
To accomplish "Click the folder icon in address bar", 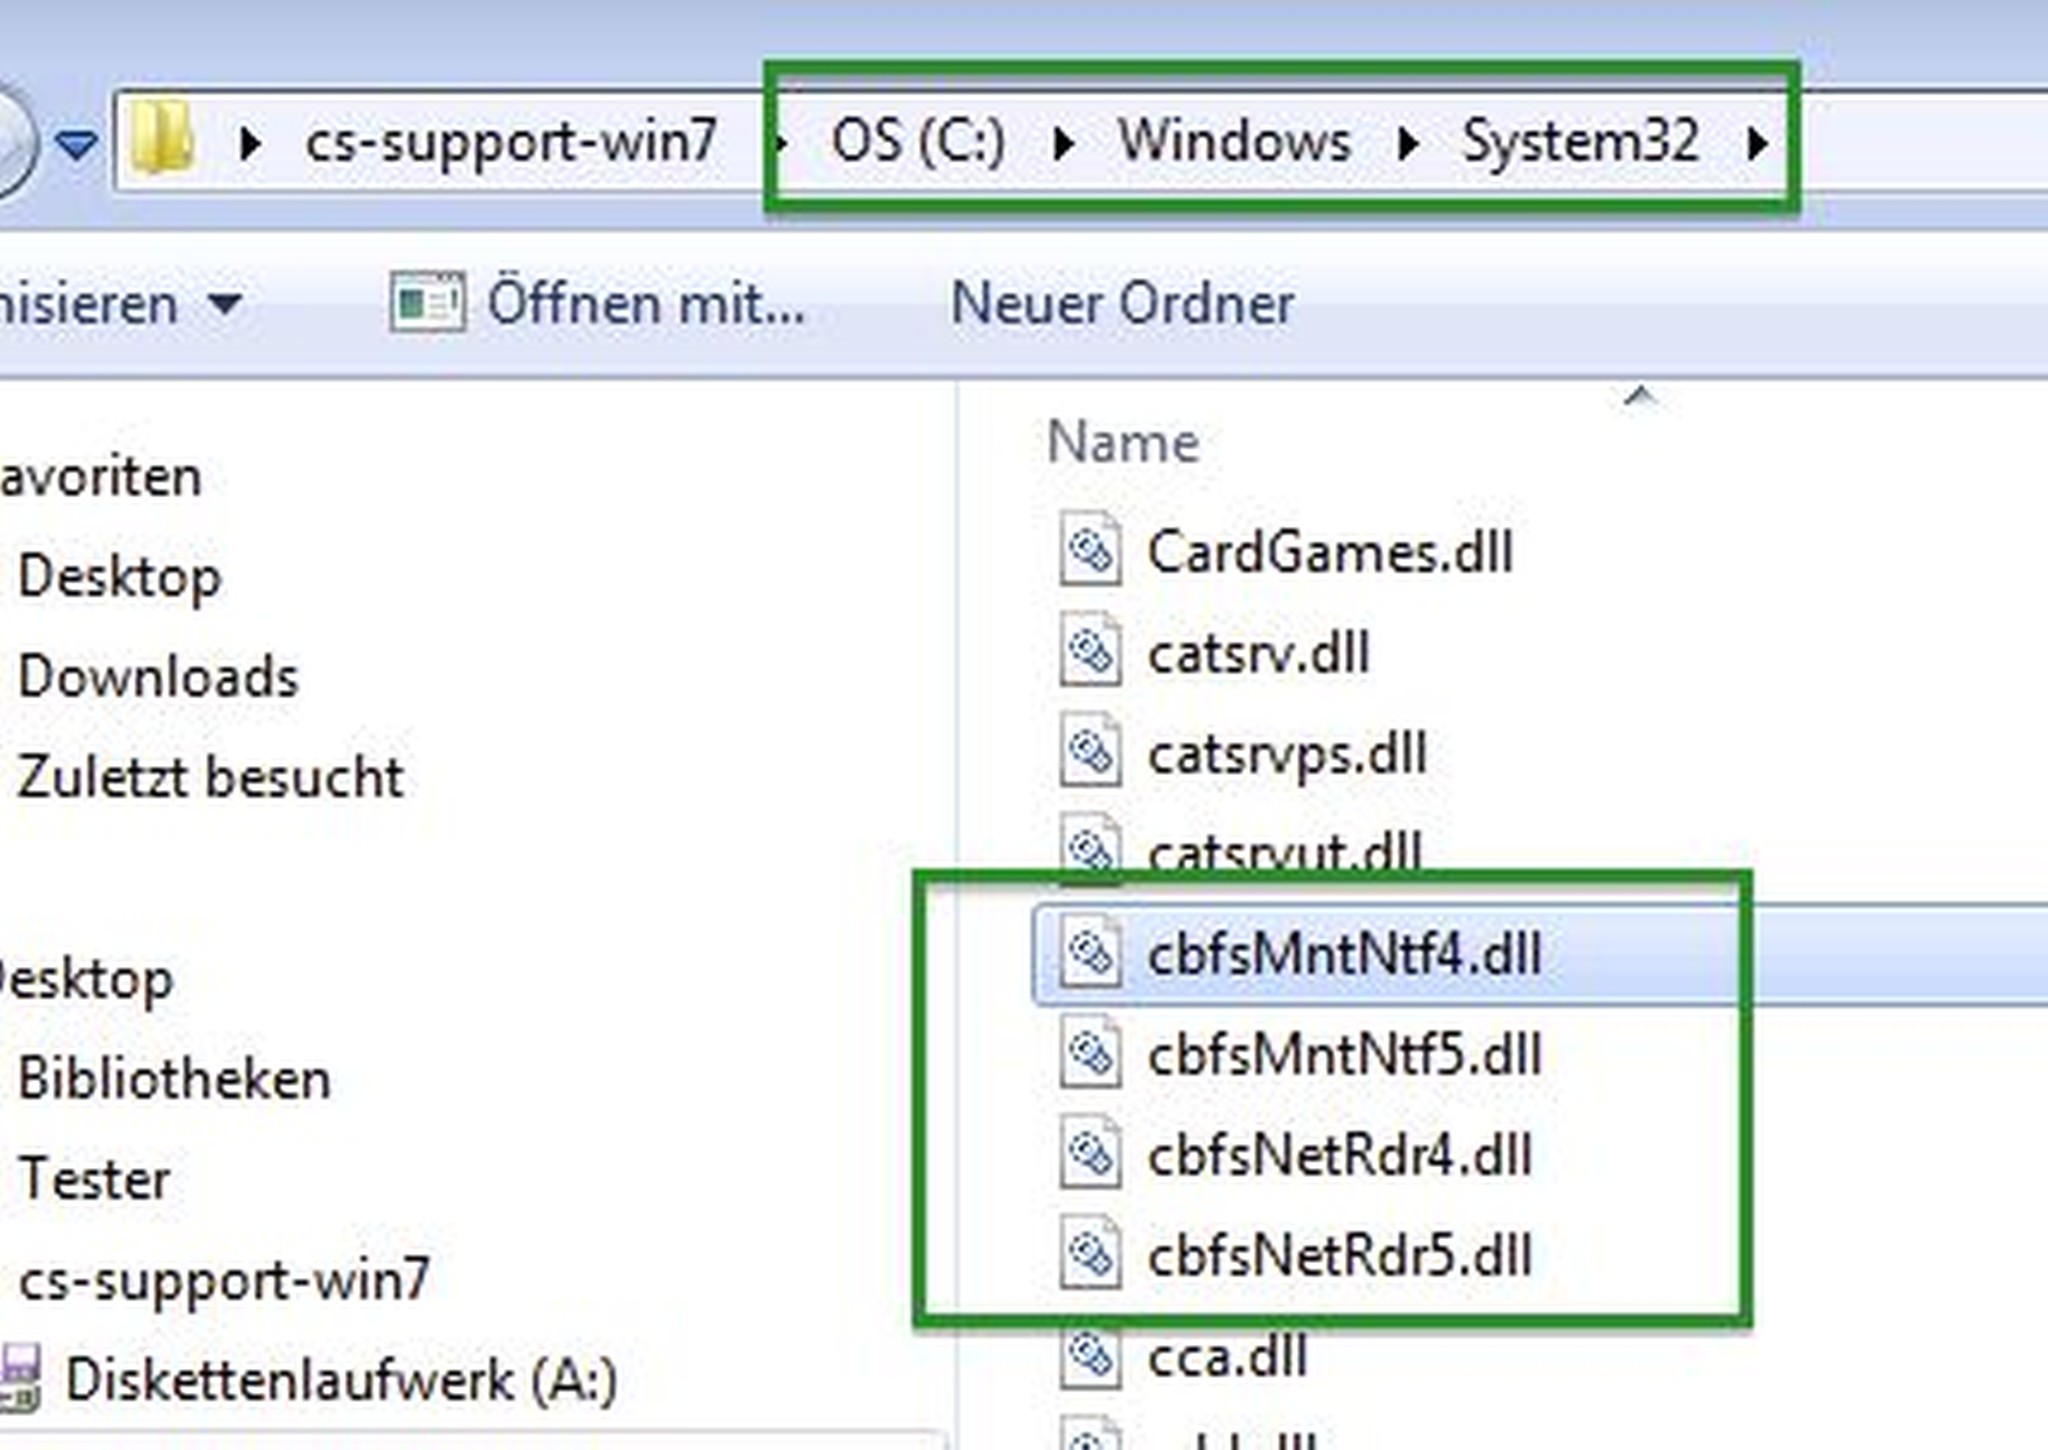I will pyautogui.click(x=160, y=140).
